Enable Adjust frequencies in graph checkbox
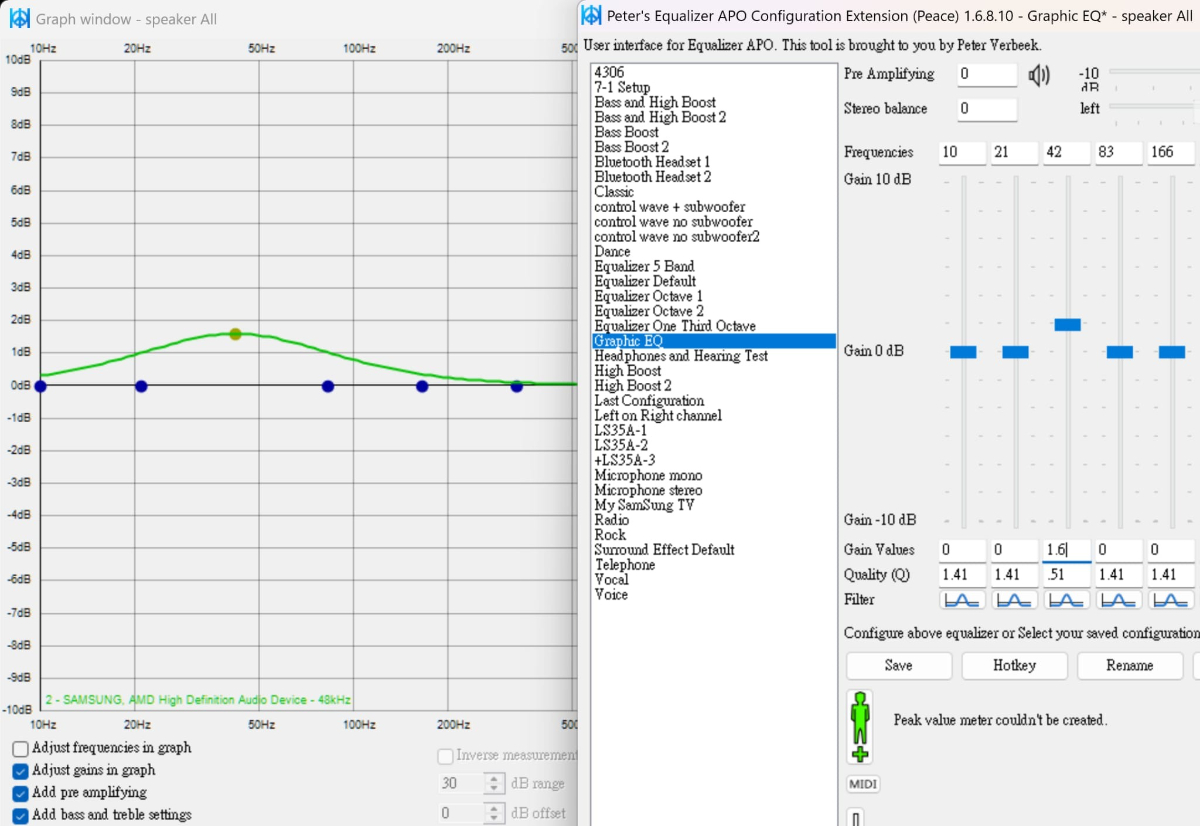 [20, 749]
